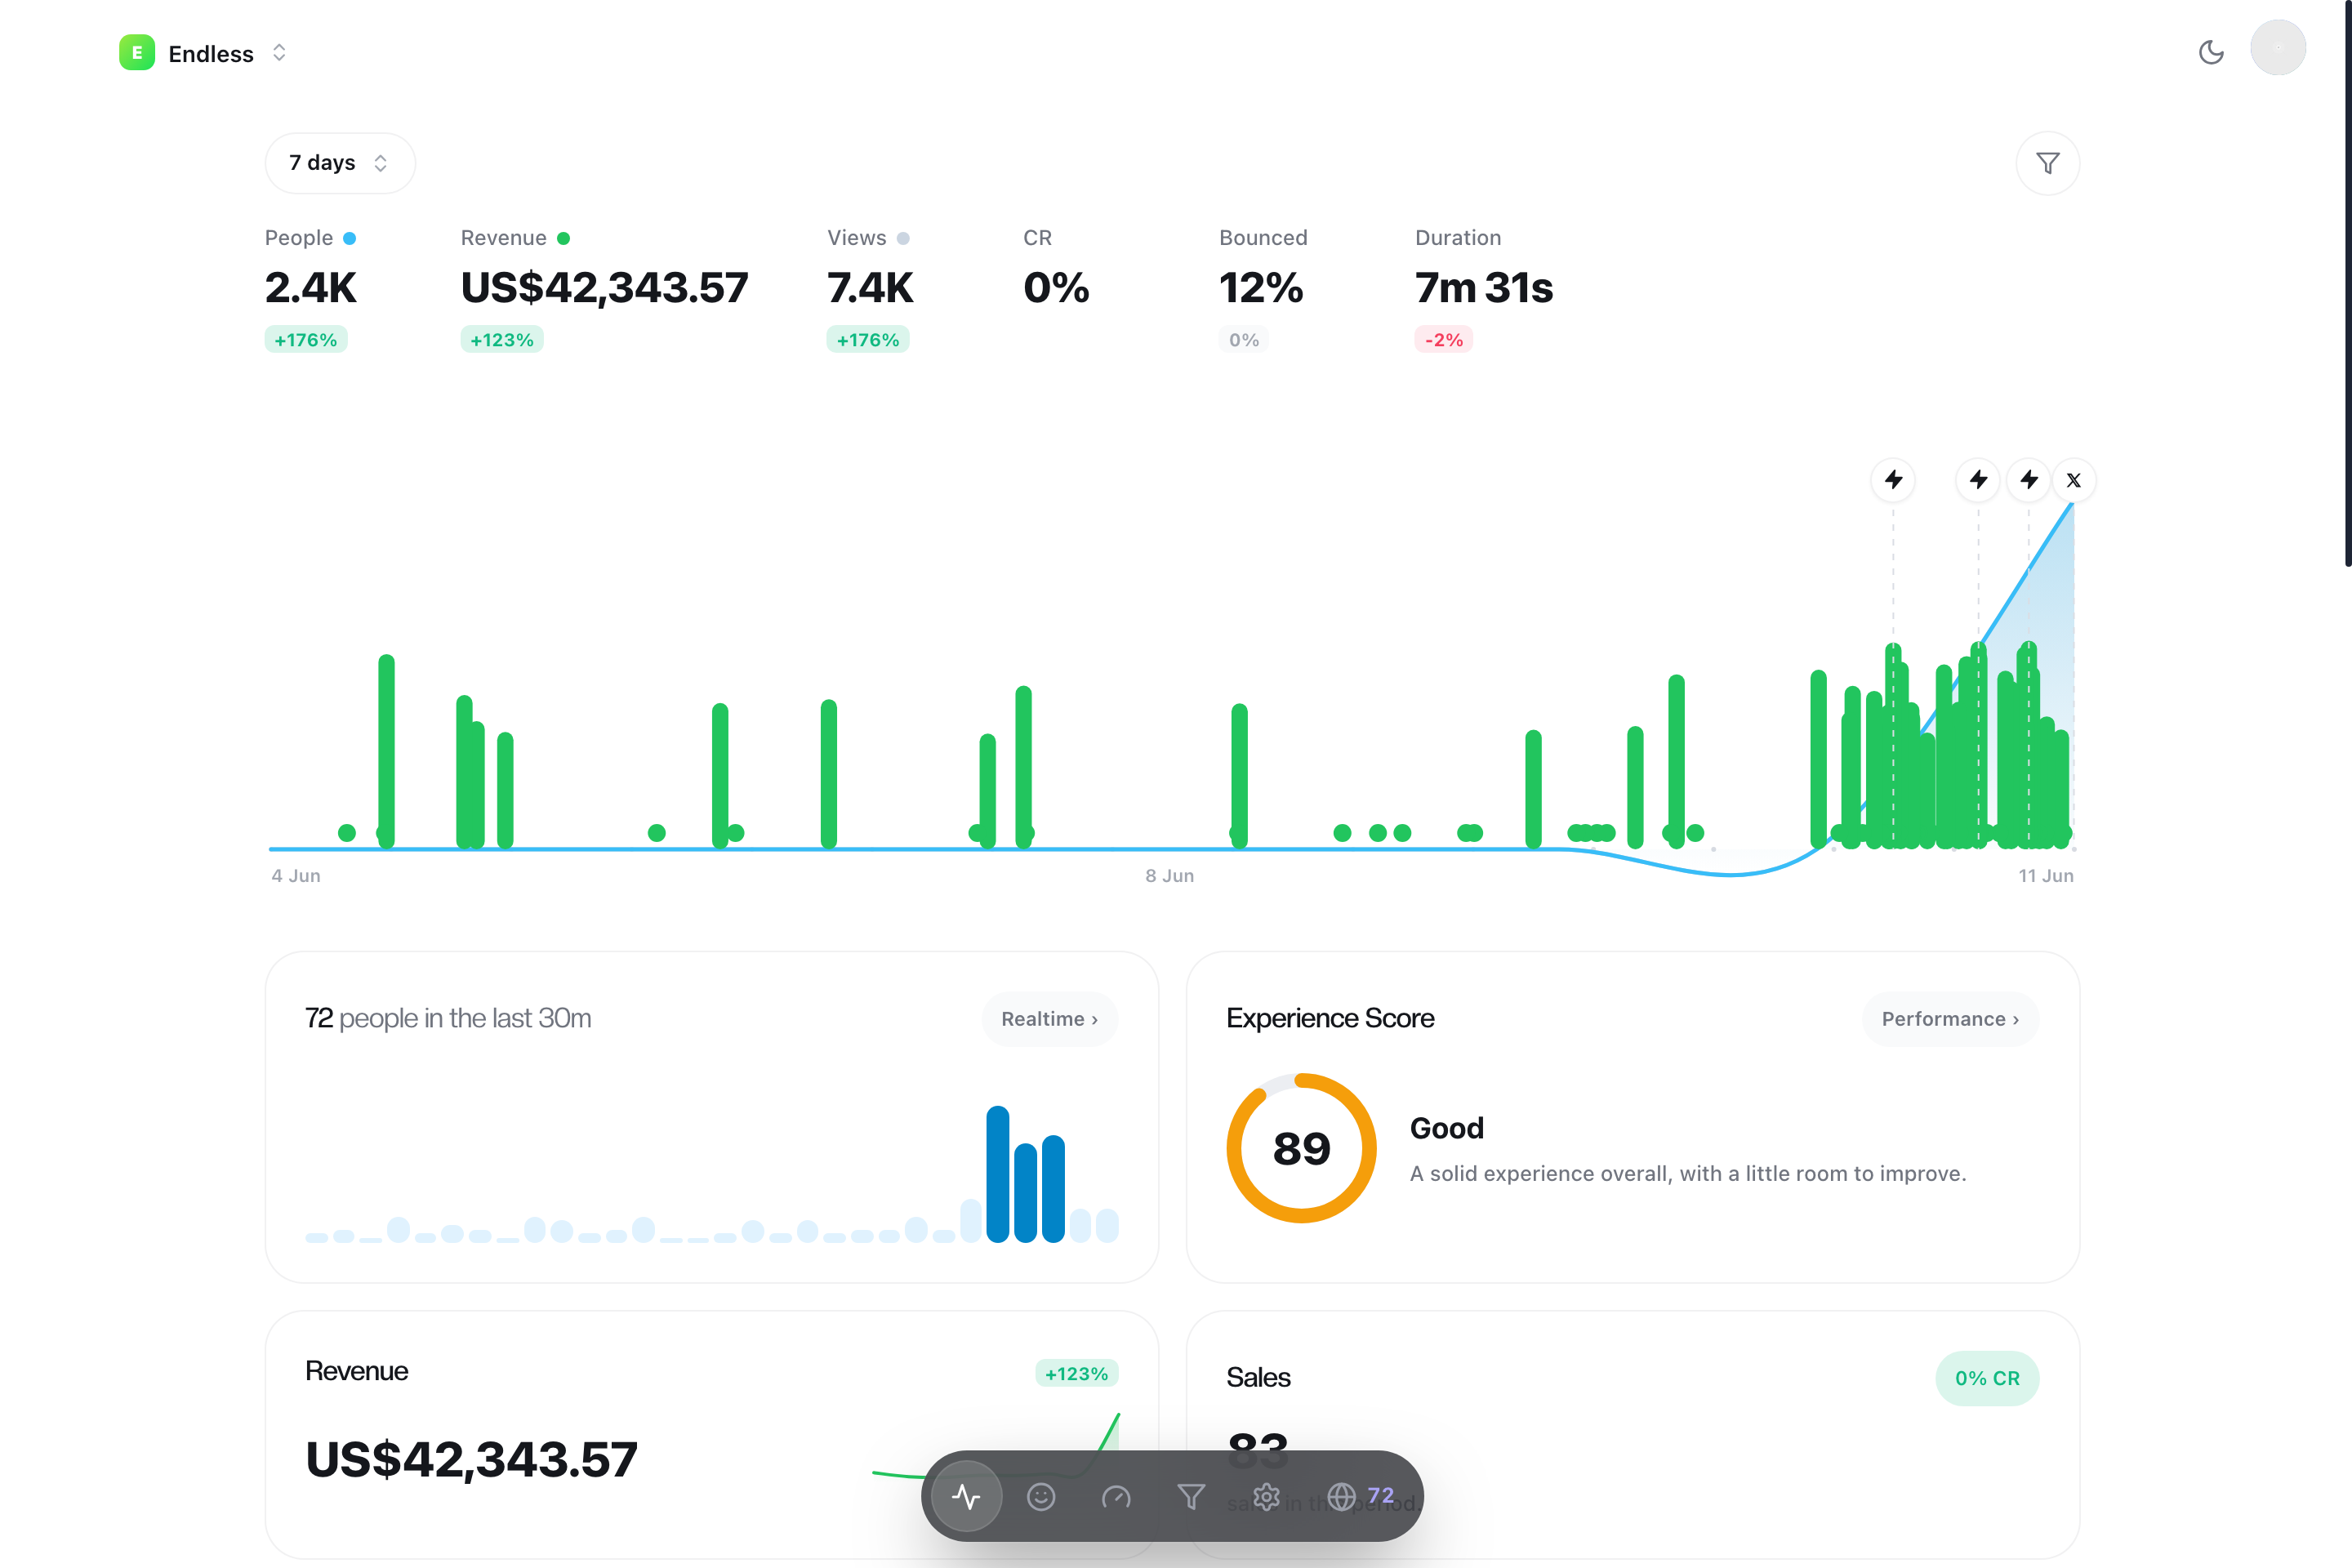Select the CR metric

(x=1037, y=238)
